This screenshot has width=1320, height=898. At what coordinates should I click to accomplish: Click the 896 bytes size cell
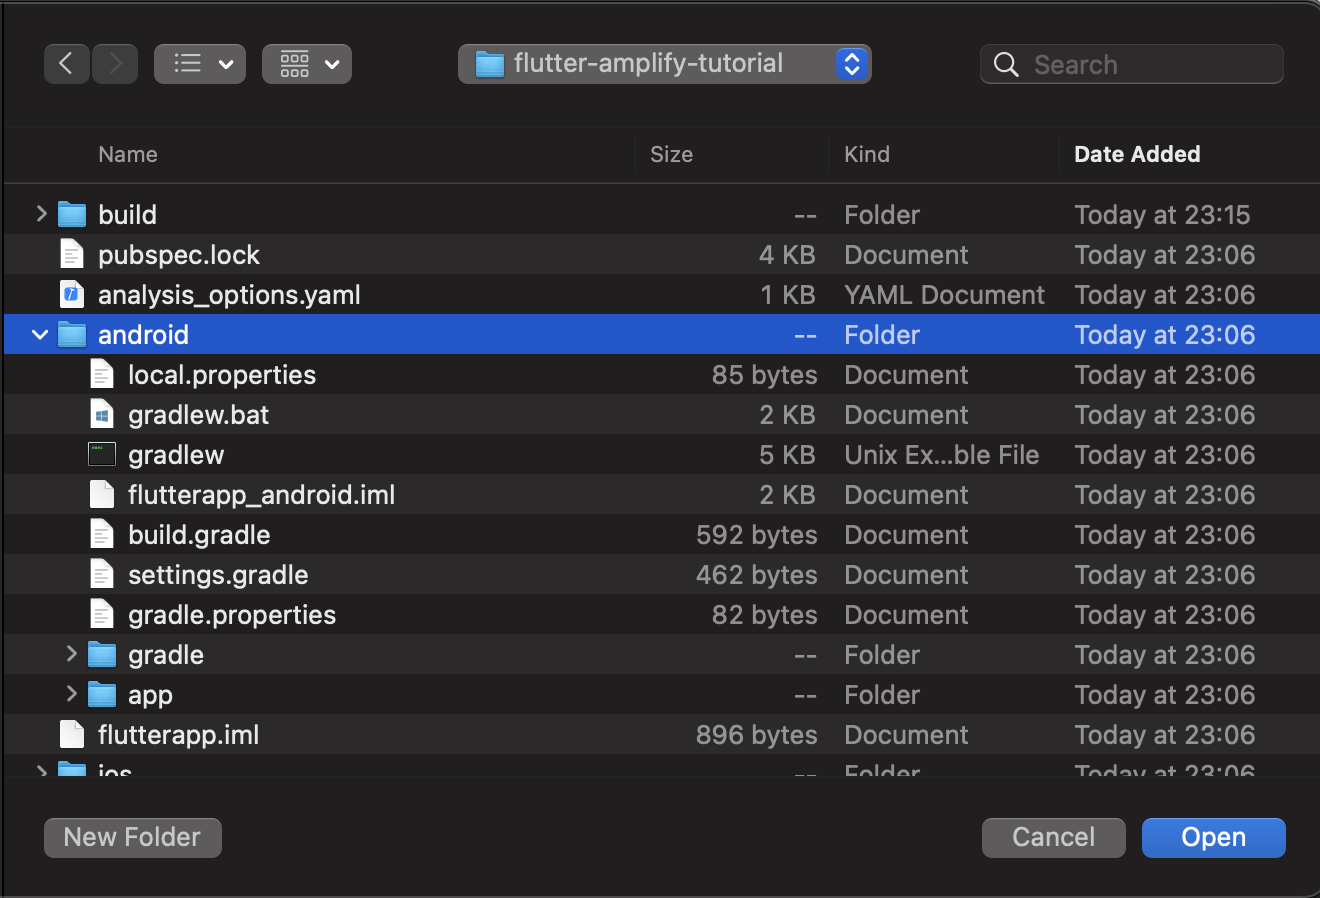[757, 734]
